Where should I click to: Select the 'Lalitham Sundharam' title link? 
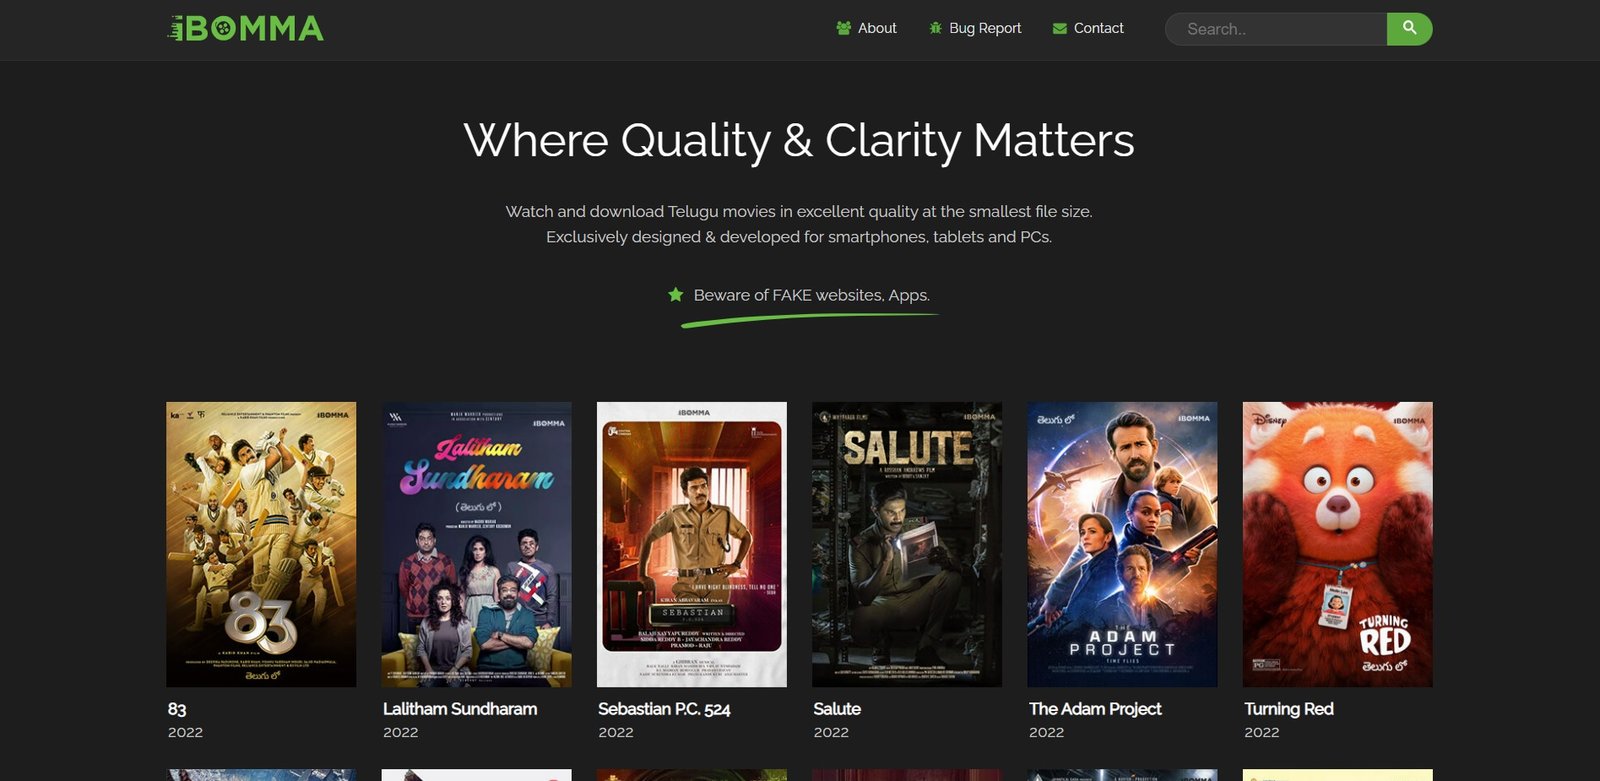pyautogui.click(x=460, y=709)
